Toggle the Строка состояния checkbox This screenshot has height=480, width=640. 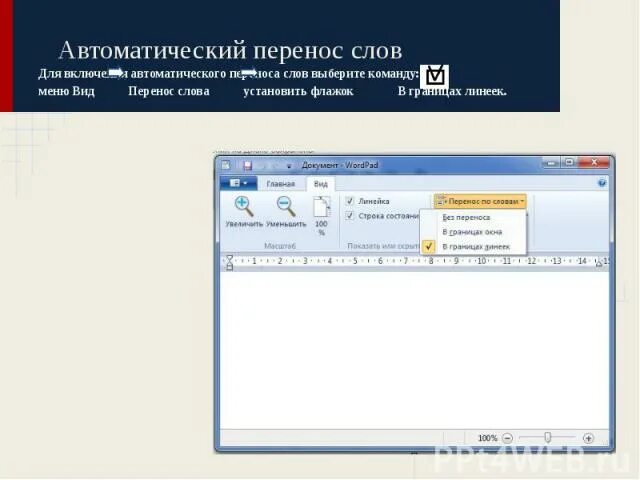point(350,216)
